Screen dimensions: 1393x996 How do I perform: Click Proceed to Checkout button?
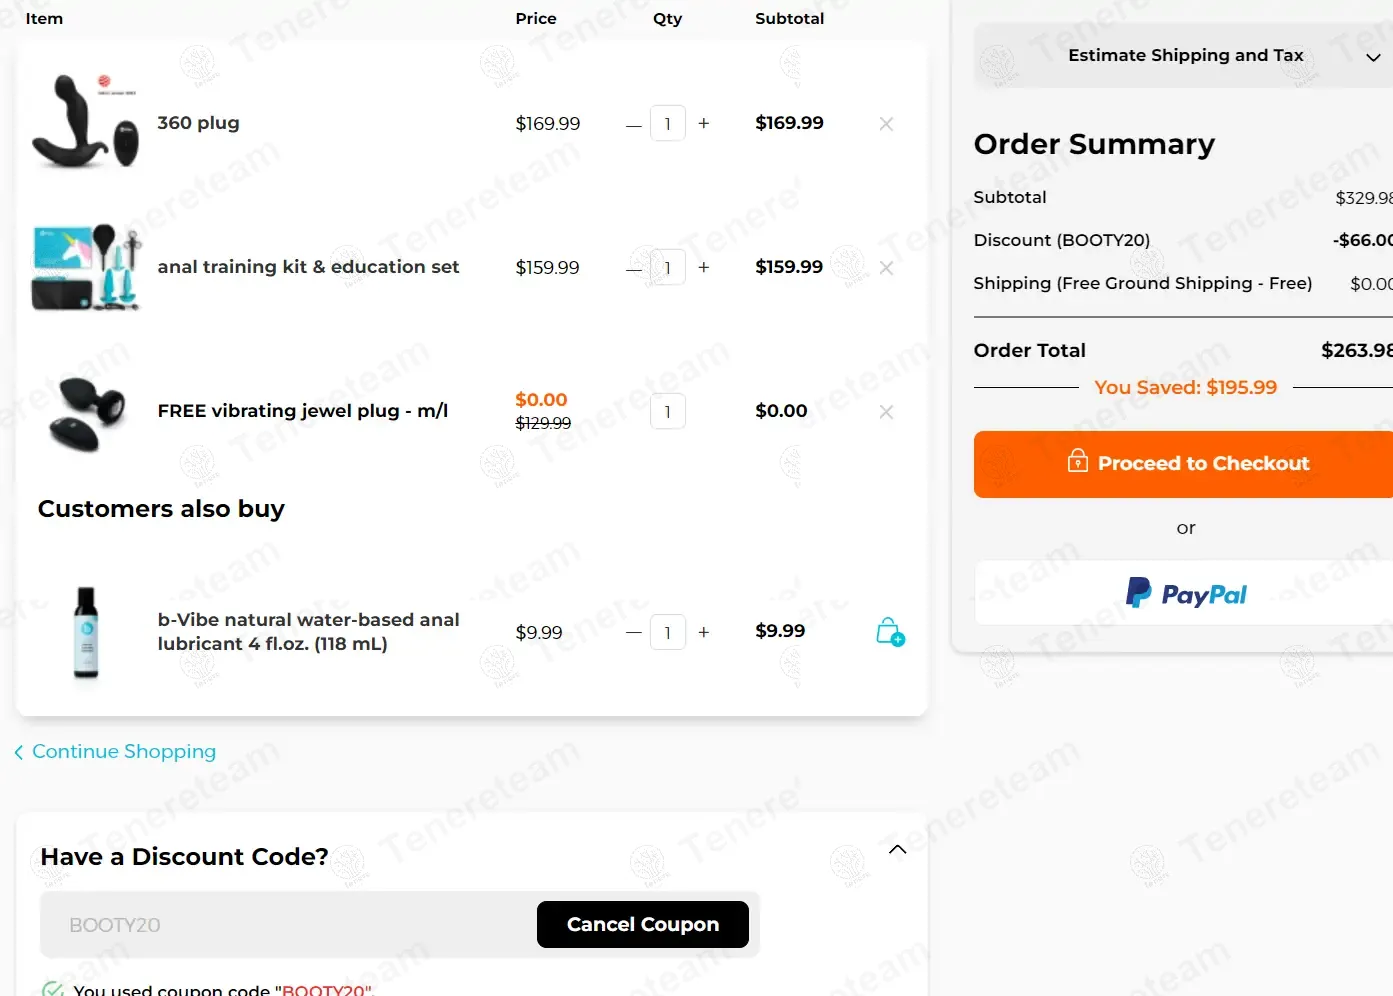(1185, 464)
